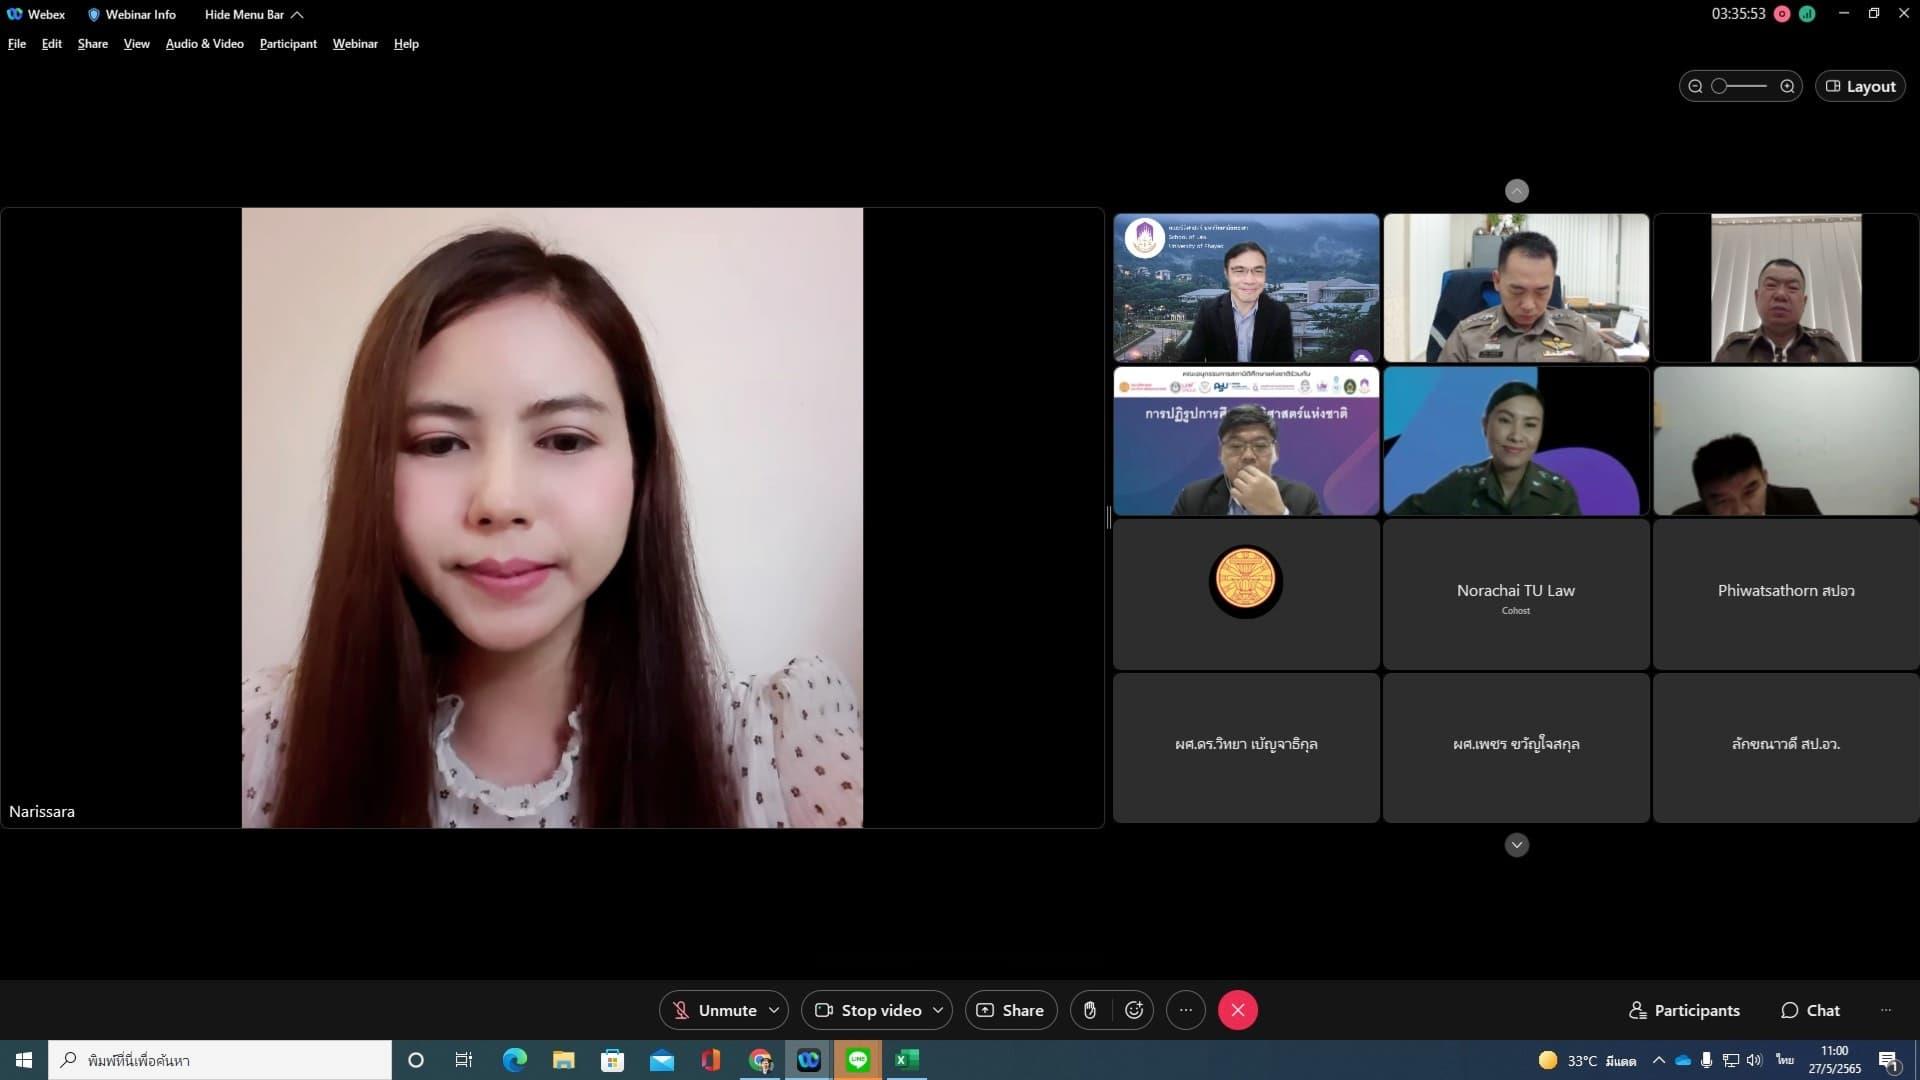Open the Webinar menu
Screen dimensions: 1920x1080
(355, 44)
